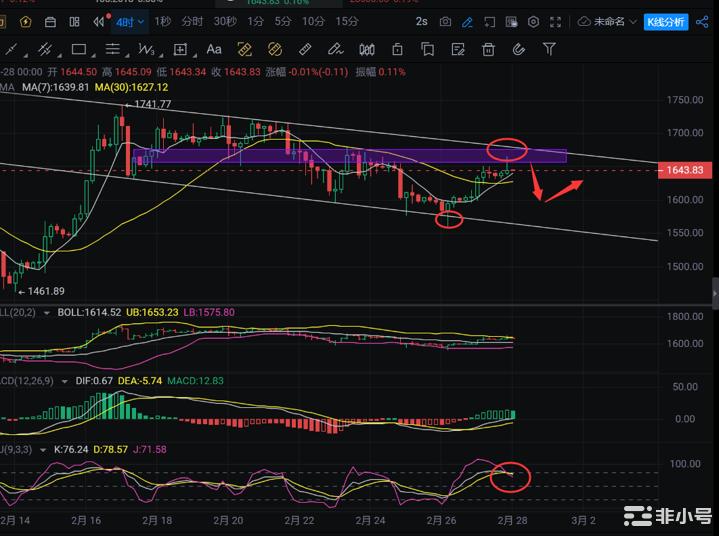
Task: Open the 4时 timeframe dropdown
Action: tap(128, 21)
